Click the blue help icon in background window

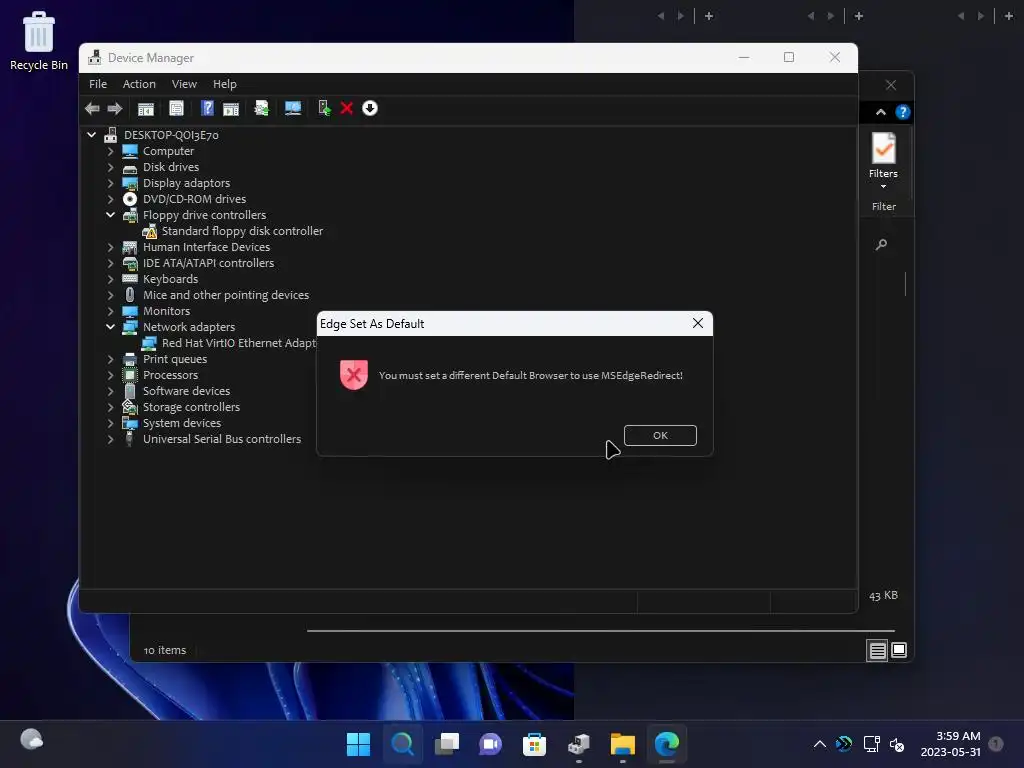903,112
